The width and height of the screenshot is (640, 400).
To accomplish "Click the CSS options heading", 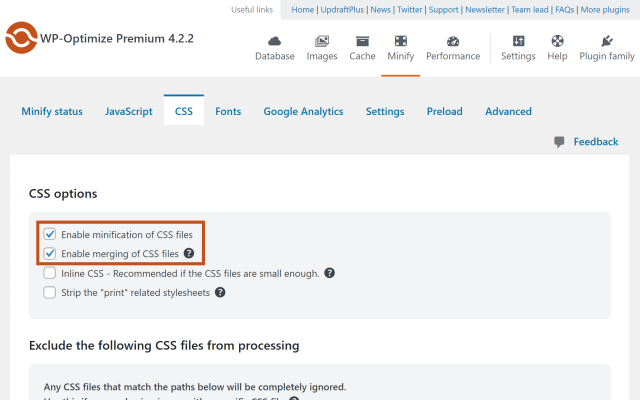I will [63, 193].
